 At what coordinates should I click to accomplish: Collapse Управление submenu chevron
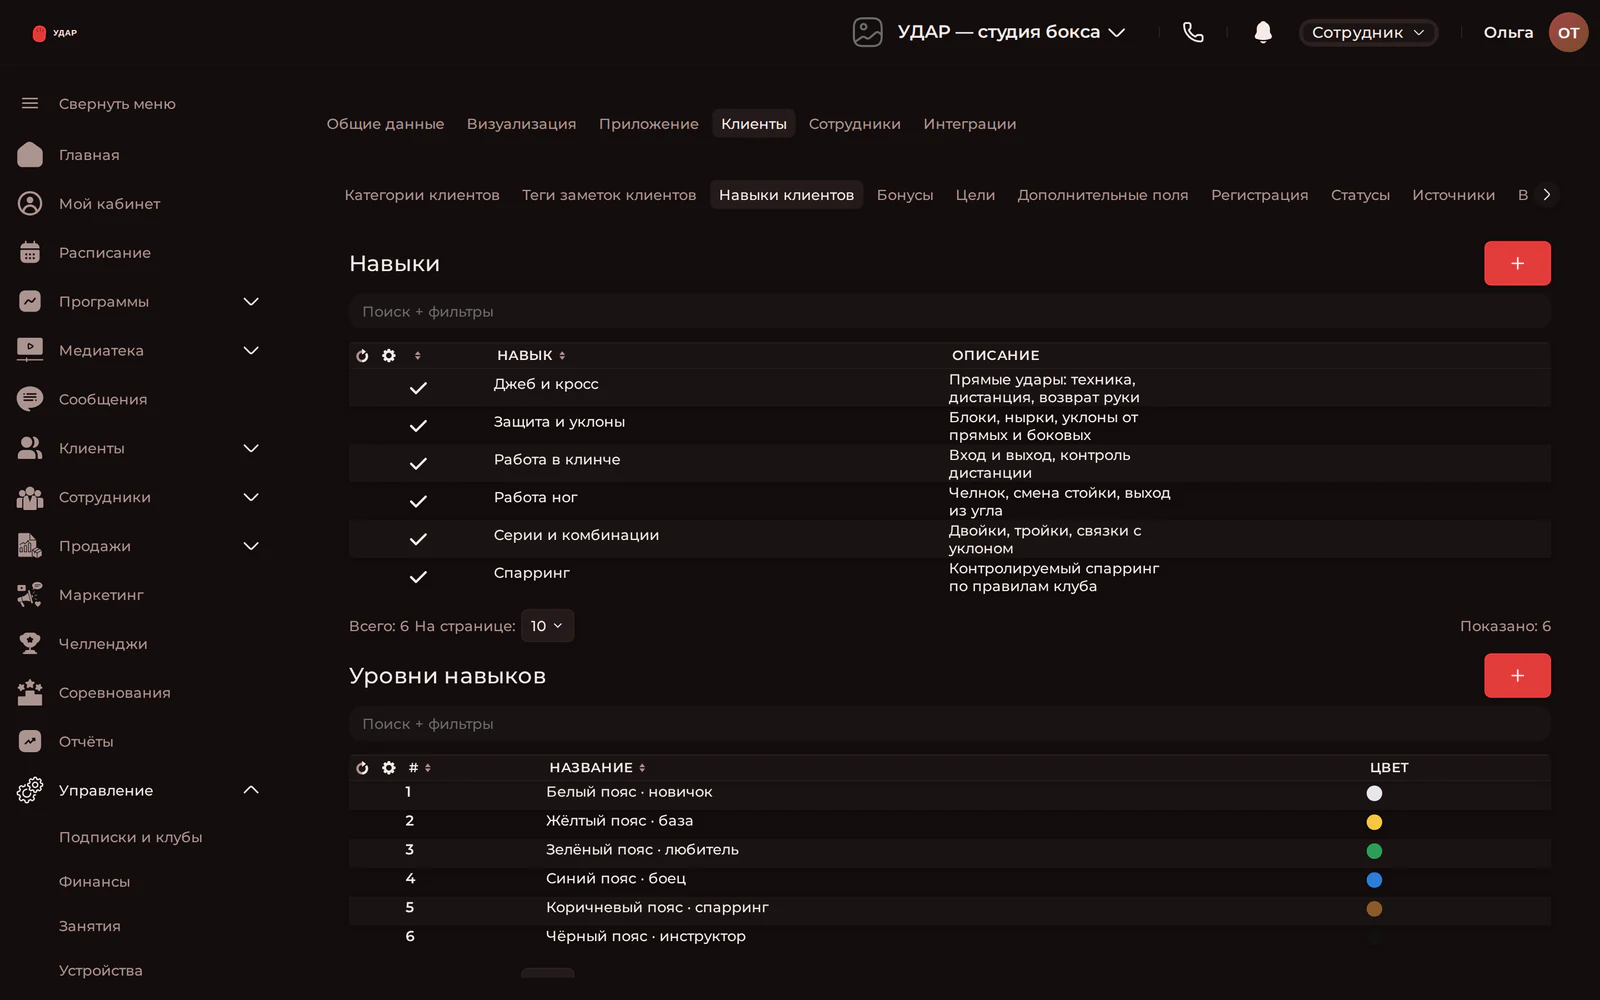pyautogui.click(x=251, y=790)
